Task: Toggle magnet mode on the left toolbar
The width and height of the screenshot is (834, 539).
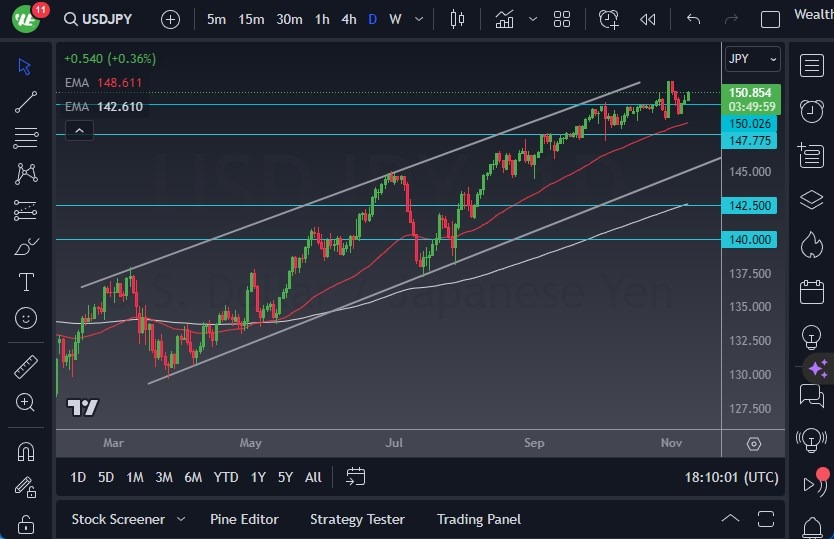Action: [x=26, y=451]
